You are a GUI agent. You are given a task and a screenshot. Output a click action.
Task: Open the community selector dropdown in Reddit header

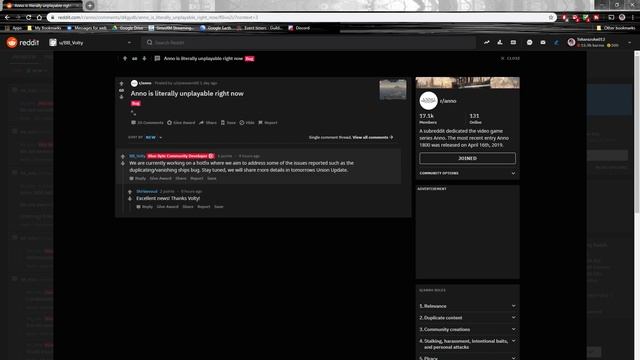pos(90,42)
